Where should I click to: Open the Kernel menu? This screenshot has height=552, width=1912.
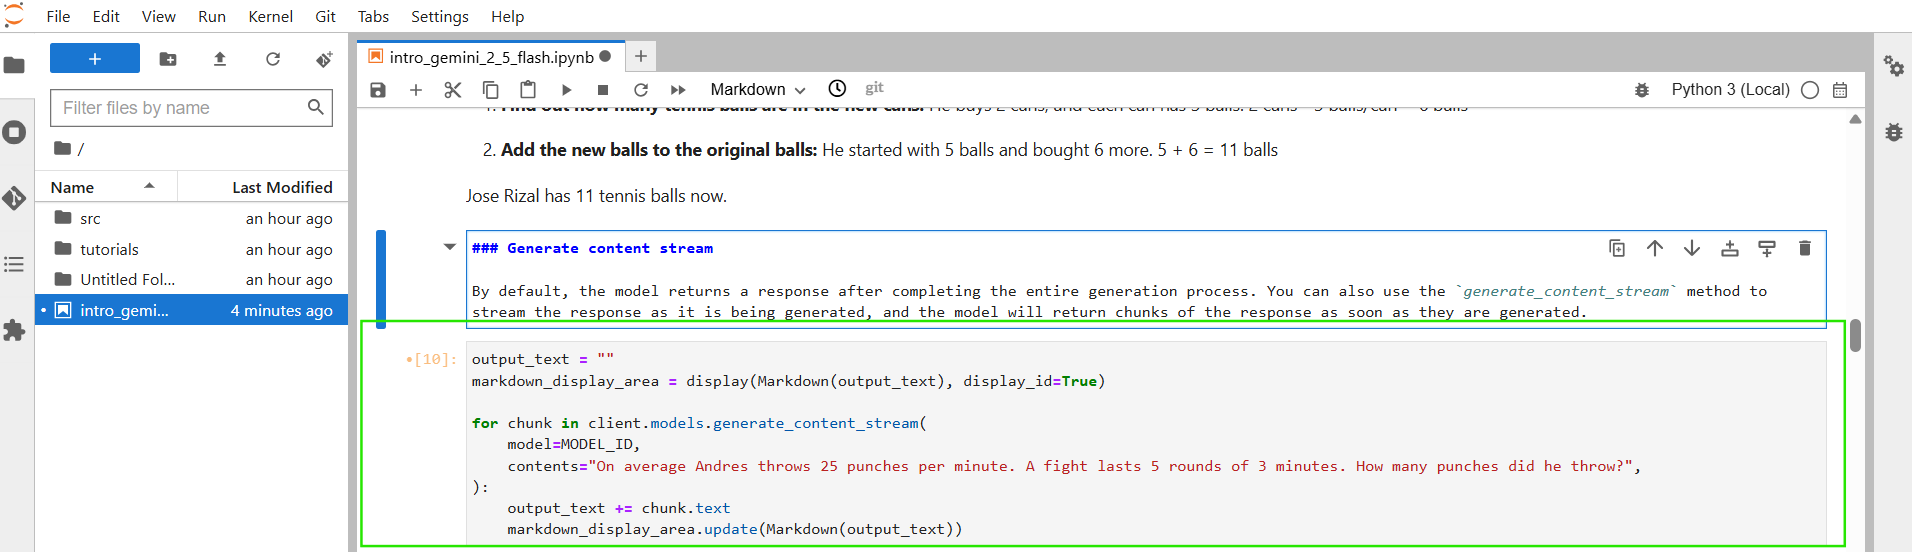click(x=270, y=16)
